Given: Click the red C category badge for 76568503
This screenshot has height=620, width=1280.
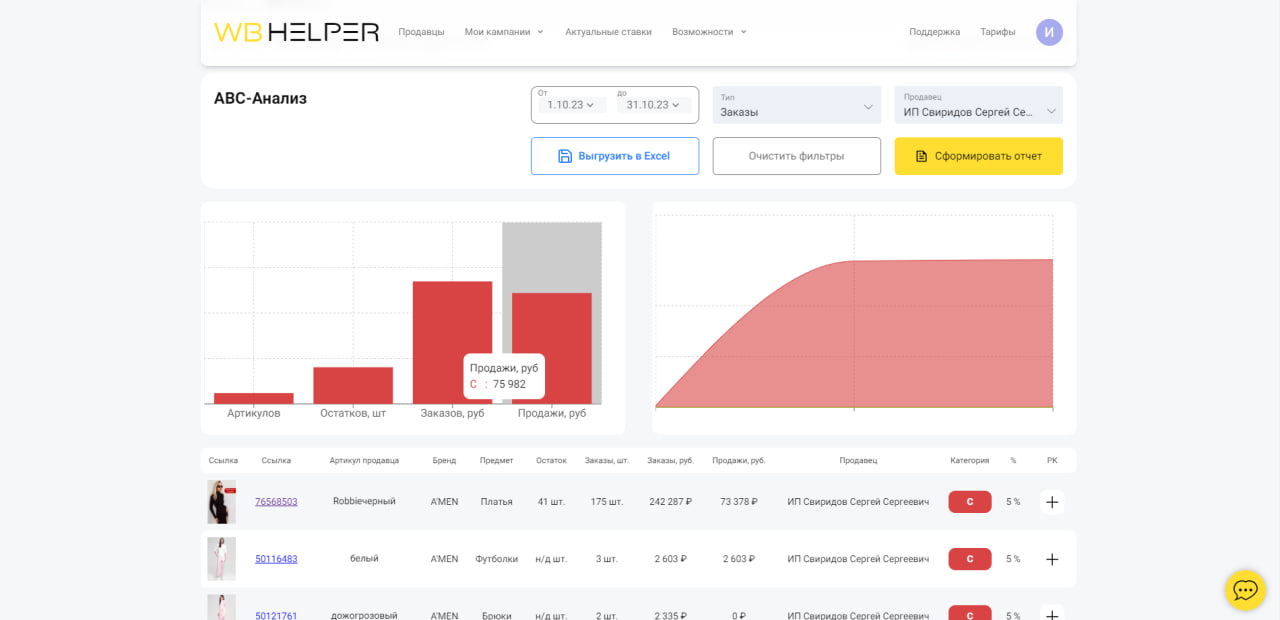Looking at the screenshot, I should 970,502.
